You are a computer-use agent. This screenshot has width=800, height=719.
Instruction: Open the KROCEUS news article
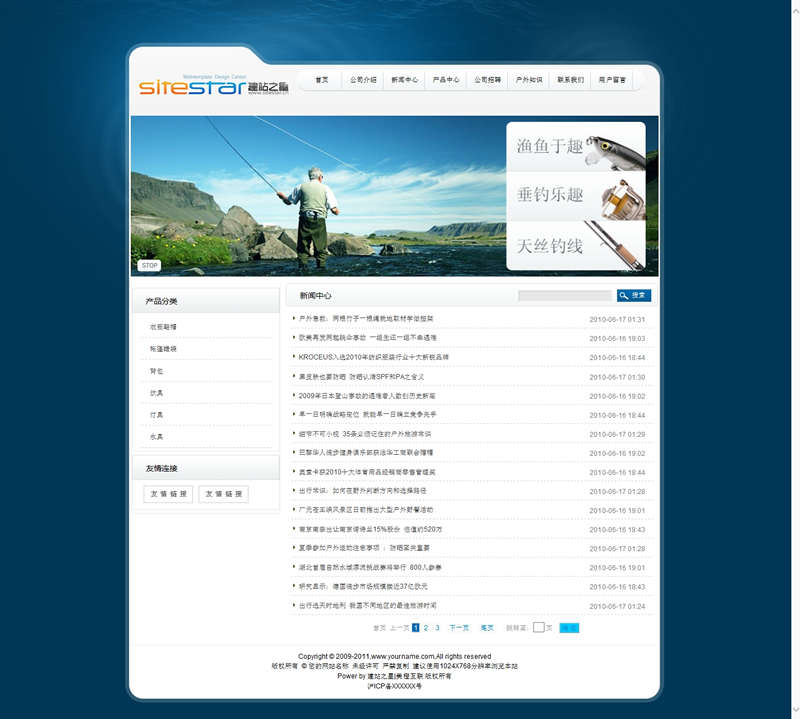pyautogui.click(x=374, y=357)
